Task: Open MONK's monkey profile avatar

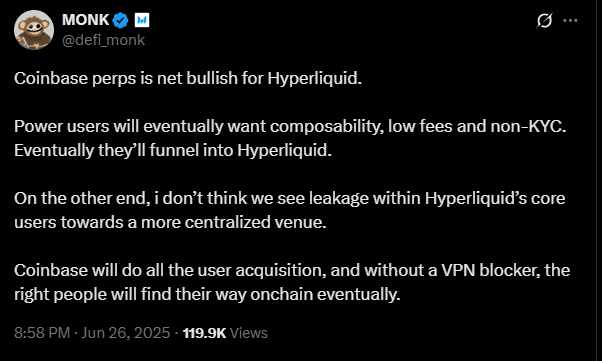Action: click(34, 30)
